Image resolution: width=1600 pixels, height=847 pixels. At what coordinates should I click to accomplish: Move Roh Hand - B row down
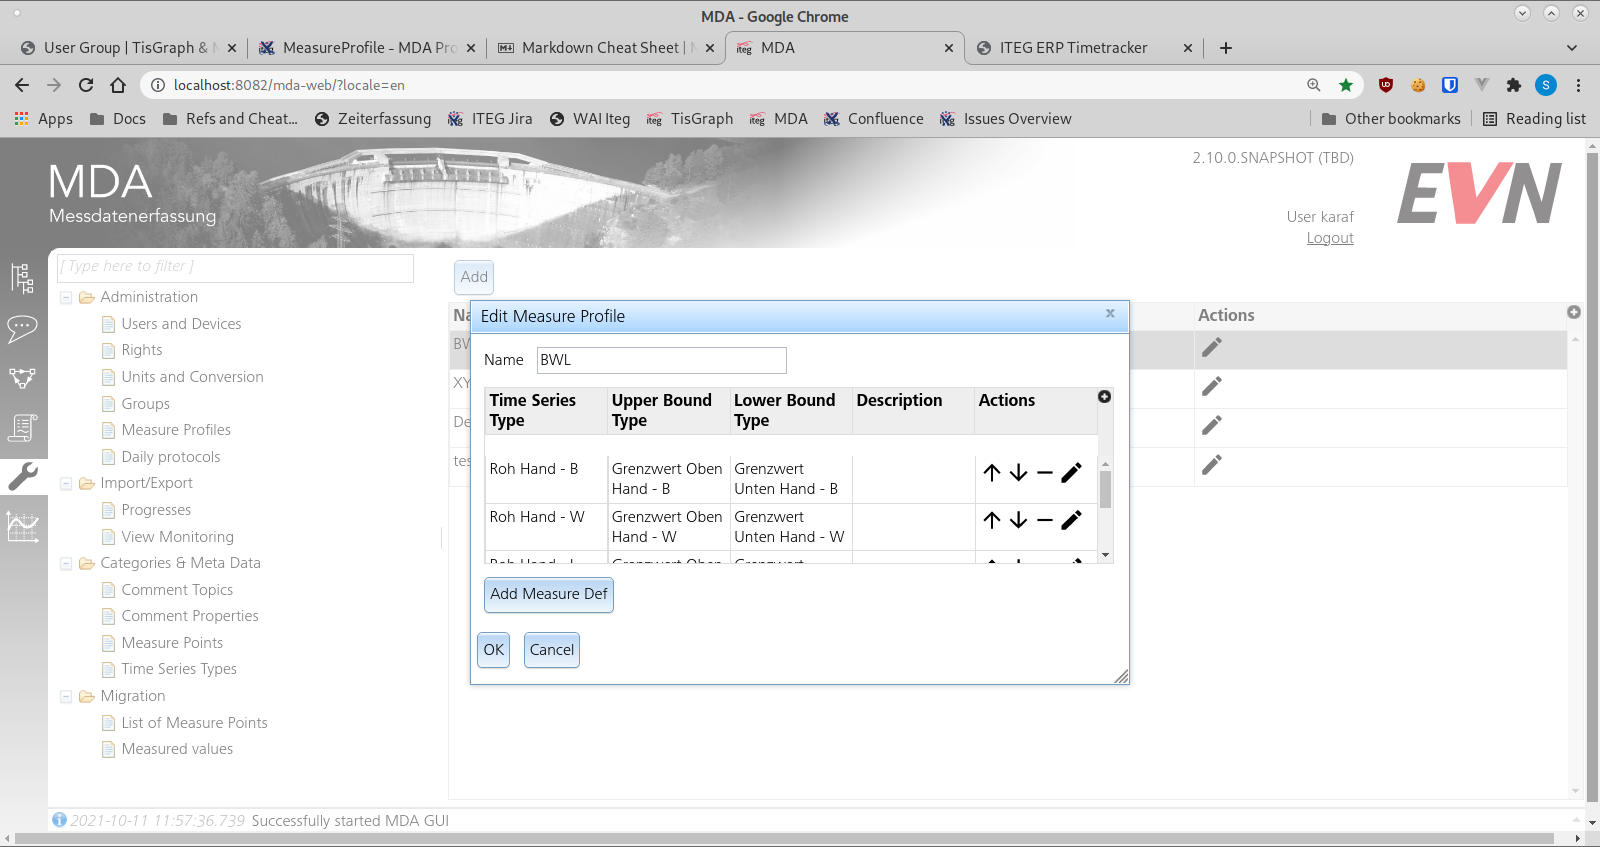coord(1018,473)
